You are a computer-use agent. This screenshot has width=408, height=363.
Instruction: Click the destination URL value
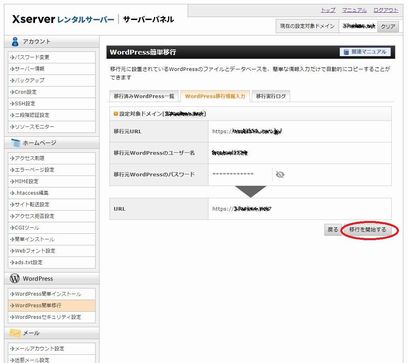coord(242,209)
